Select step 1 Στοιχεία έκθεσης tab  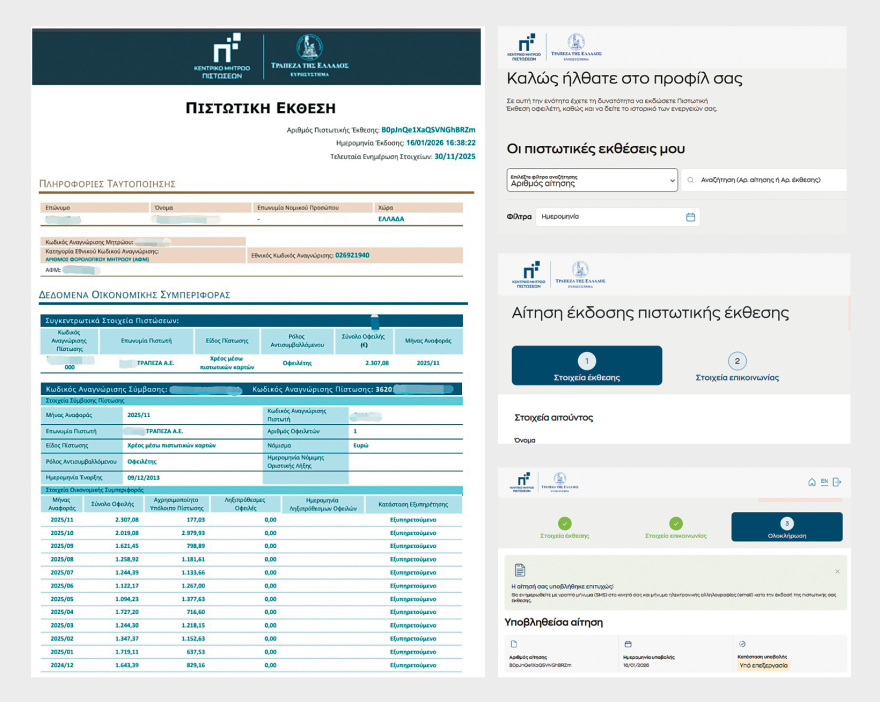point(586,367)
